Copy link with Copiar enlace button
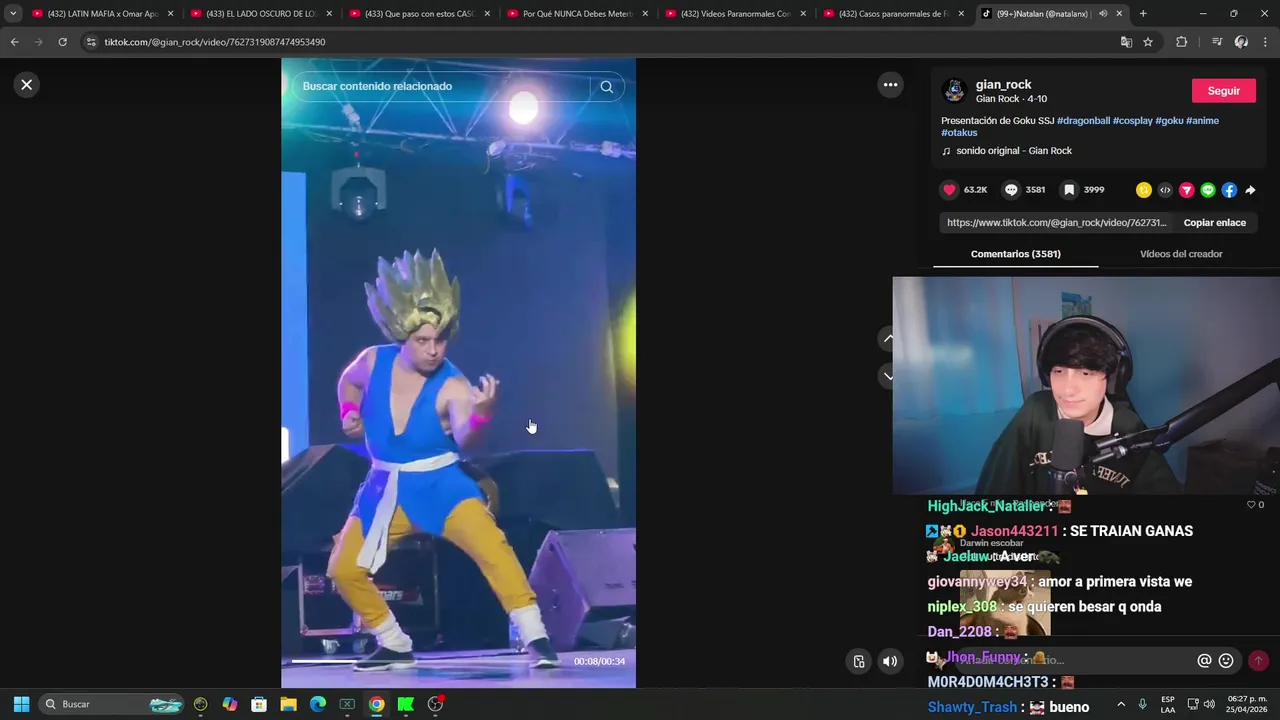1280x720 pixels. click(1214, 223)
